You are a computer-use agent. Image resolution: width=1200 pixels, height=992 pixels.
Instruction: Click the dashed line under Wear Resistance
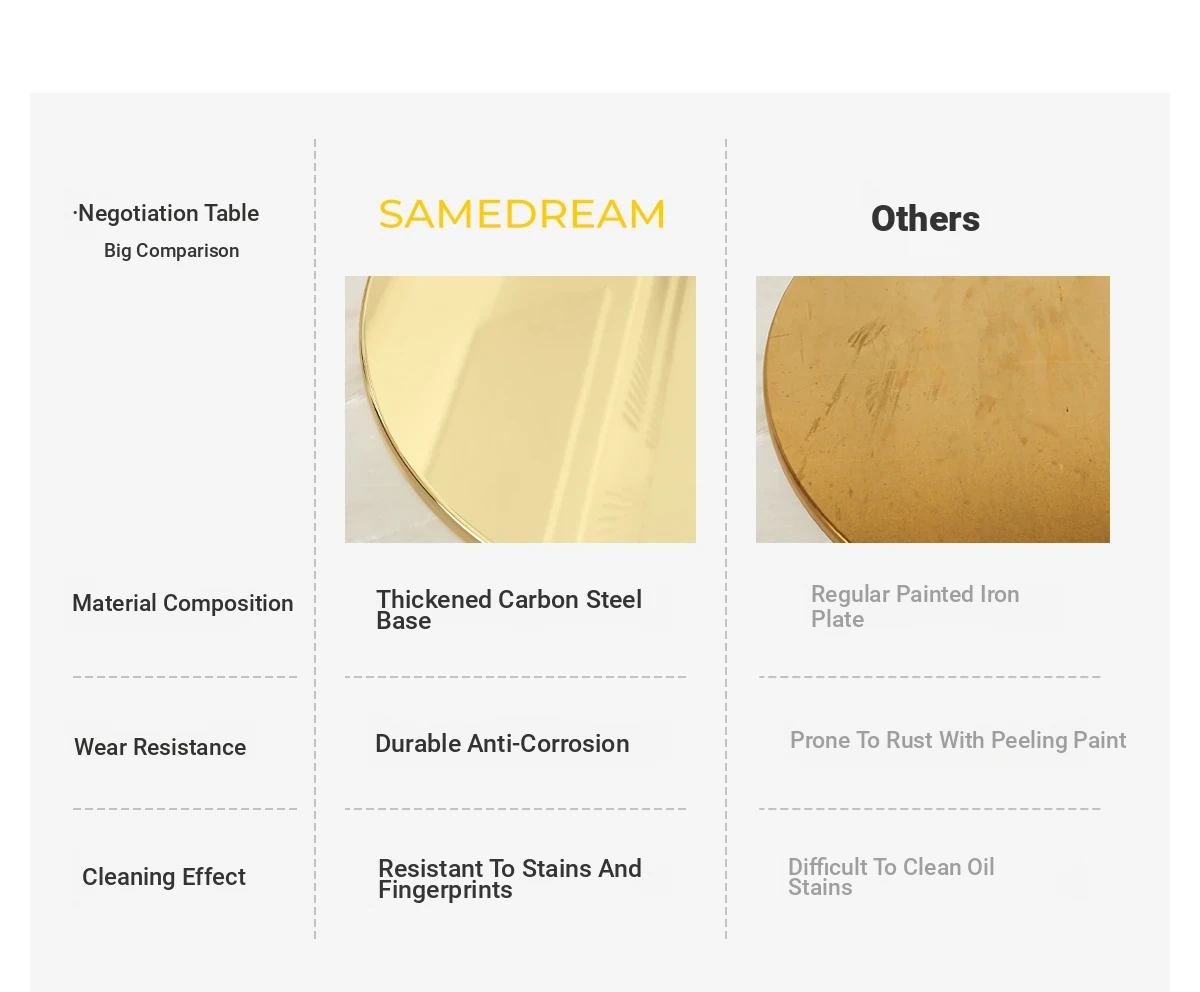tap(185, 809)
